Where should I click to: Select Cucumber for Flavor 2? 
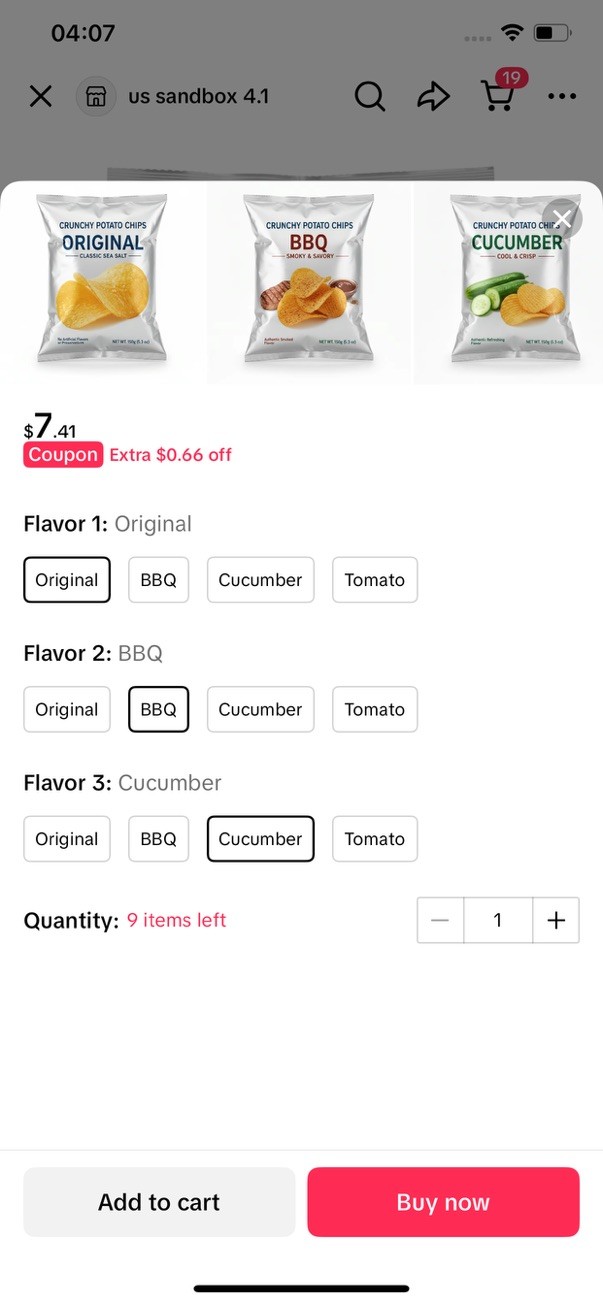tap(260, 709)
